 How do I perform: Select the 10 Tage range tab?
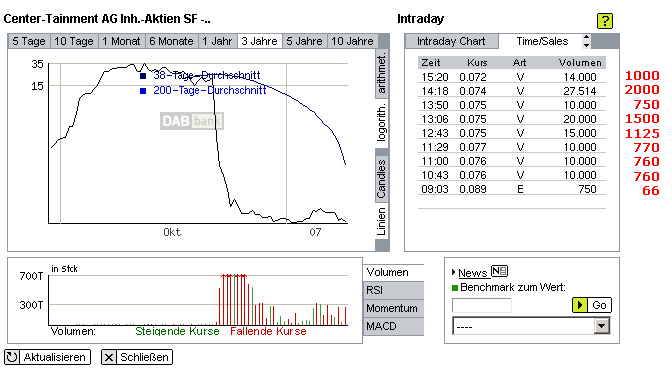pos(74,41)
